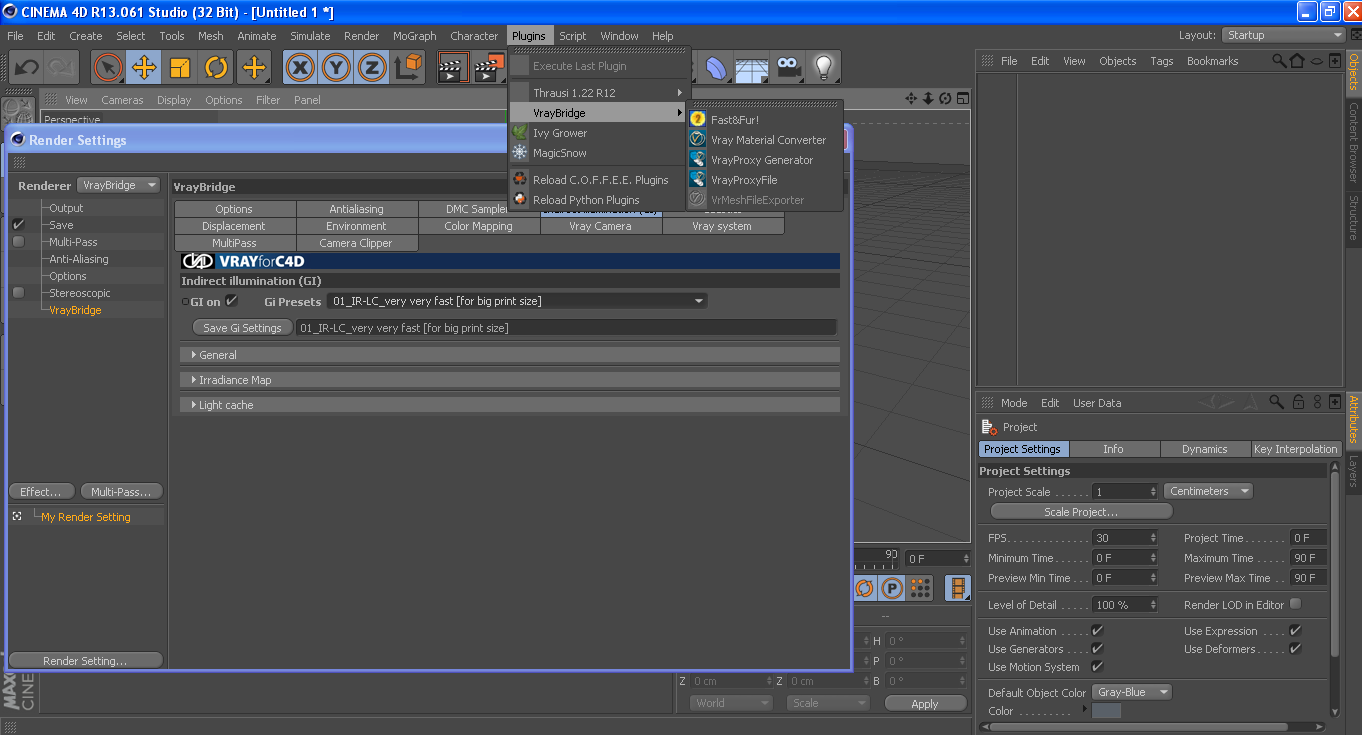Screen dimensions: 1362x735
Task: Click the viewport pan (move camera) icon
Action: 911,99
